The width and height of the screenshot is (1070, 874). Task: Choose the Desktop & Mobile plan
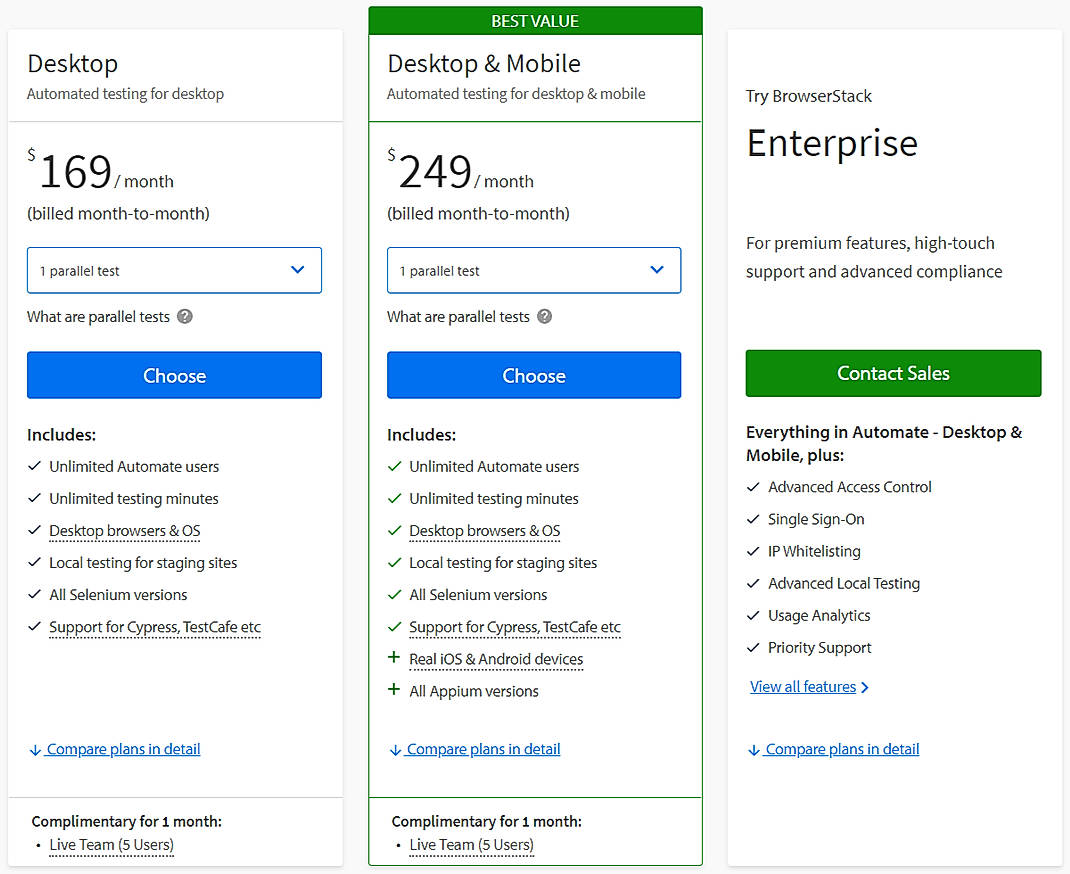point(534,375)
